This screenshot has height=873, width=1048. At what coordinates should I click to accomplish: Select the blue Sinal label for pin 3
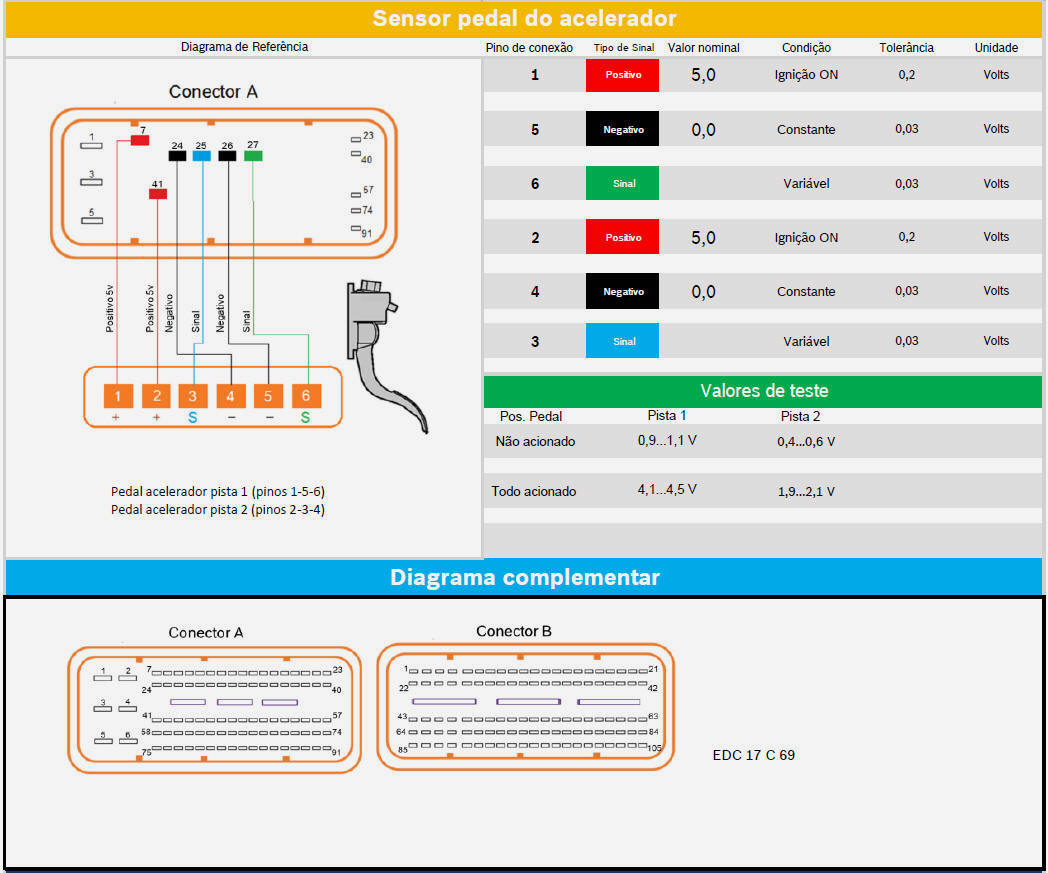(622, 341)
